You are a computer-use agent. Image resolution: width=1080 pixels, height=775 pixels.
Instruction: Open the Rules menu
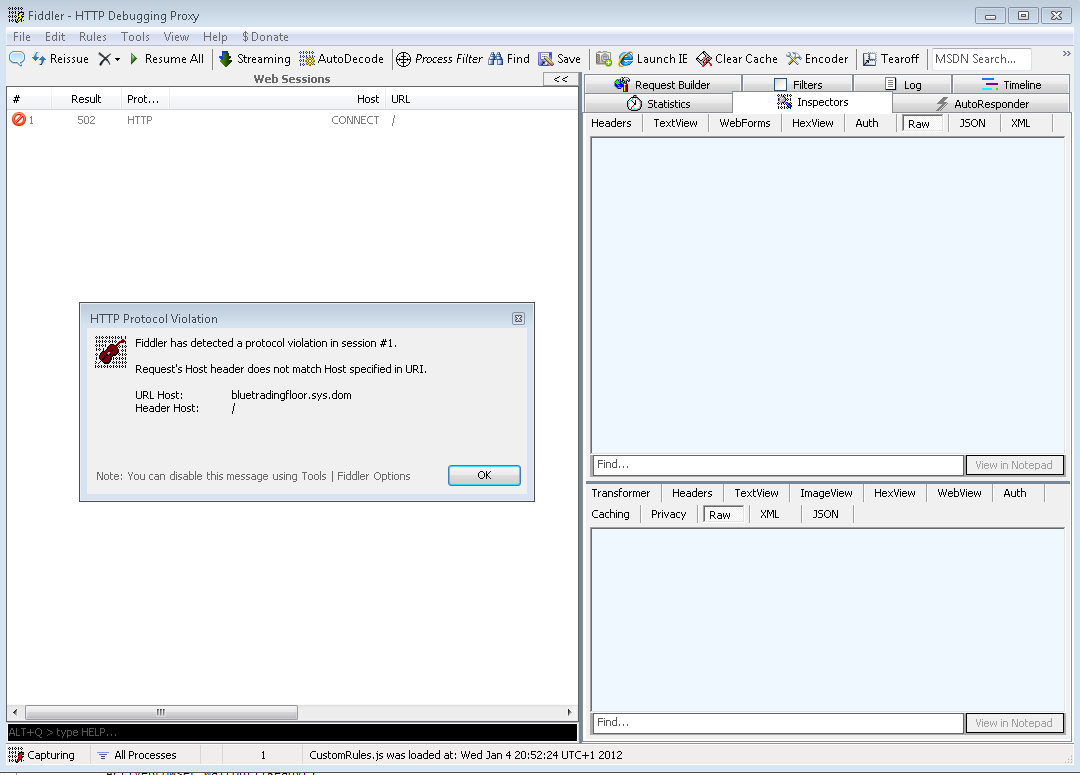pyautogui.click(x=92, y=37)
